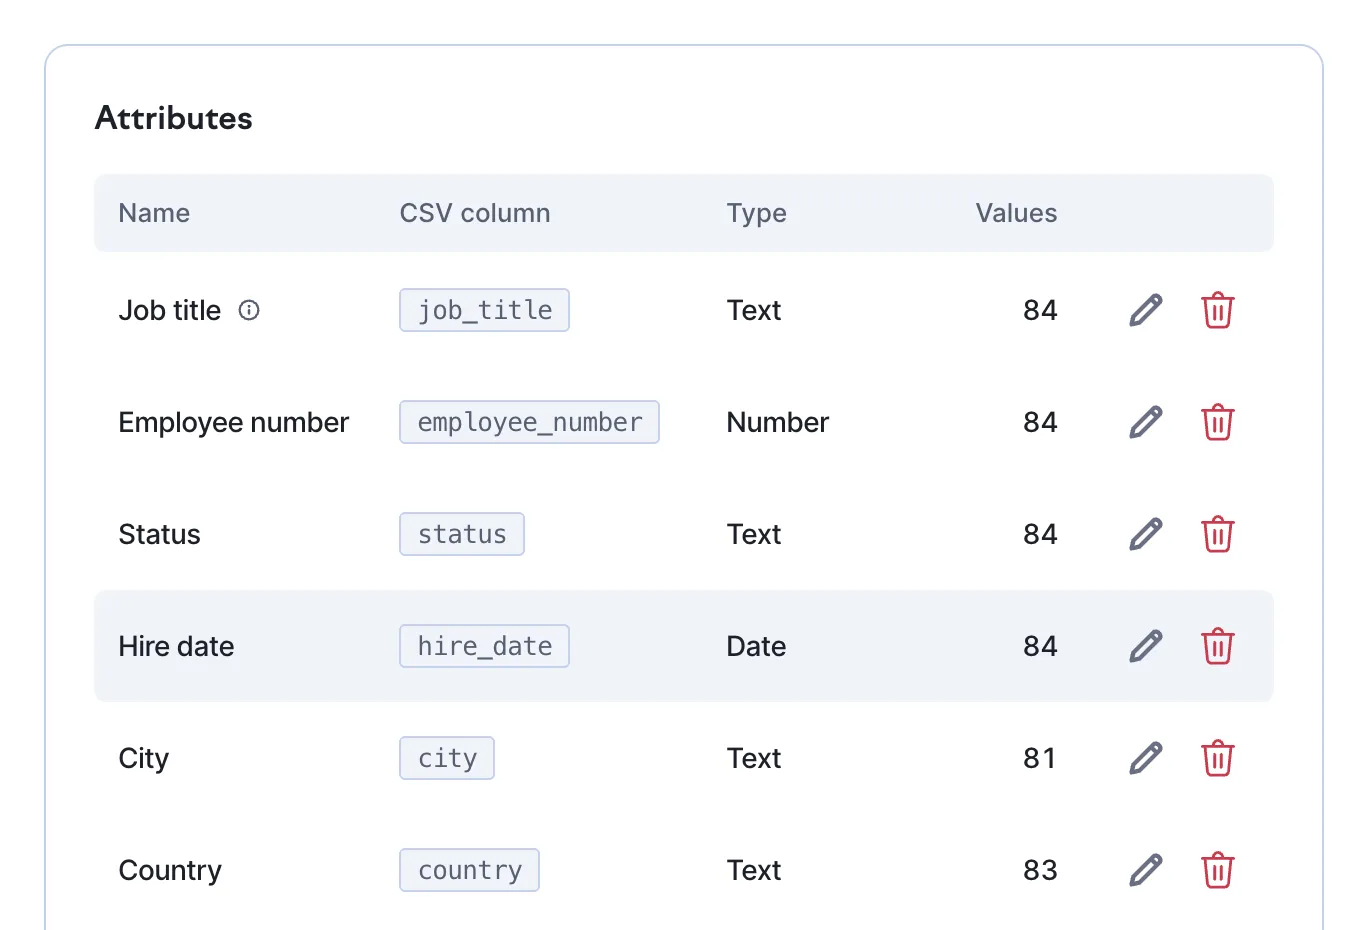This screenshot has height=930, width=1364.
Task: Edit the Status attribute
Action: [x=1146, y=534]
